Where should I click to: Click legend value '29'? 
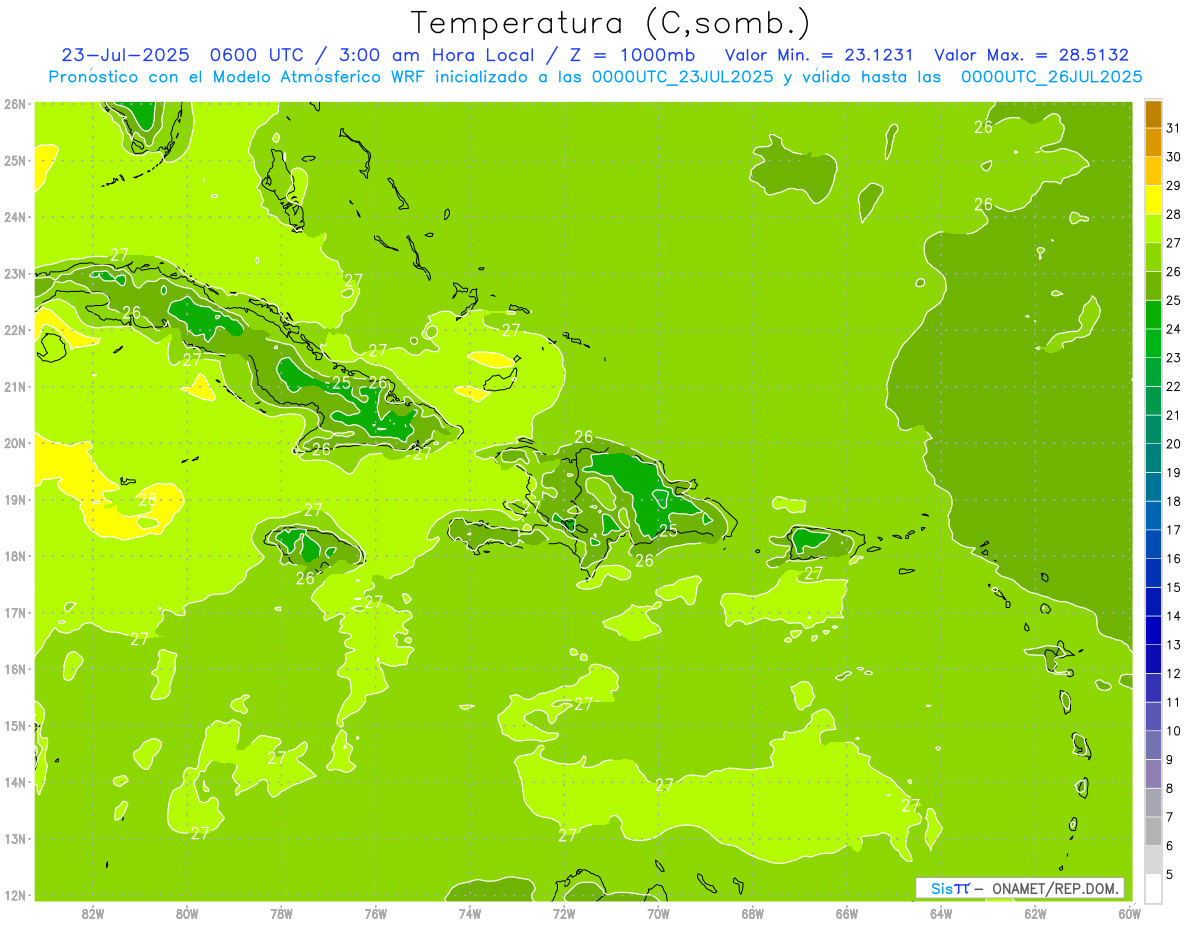[1174, 185]
